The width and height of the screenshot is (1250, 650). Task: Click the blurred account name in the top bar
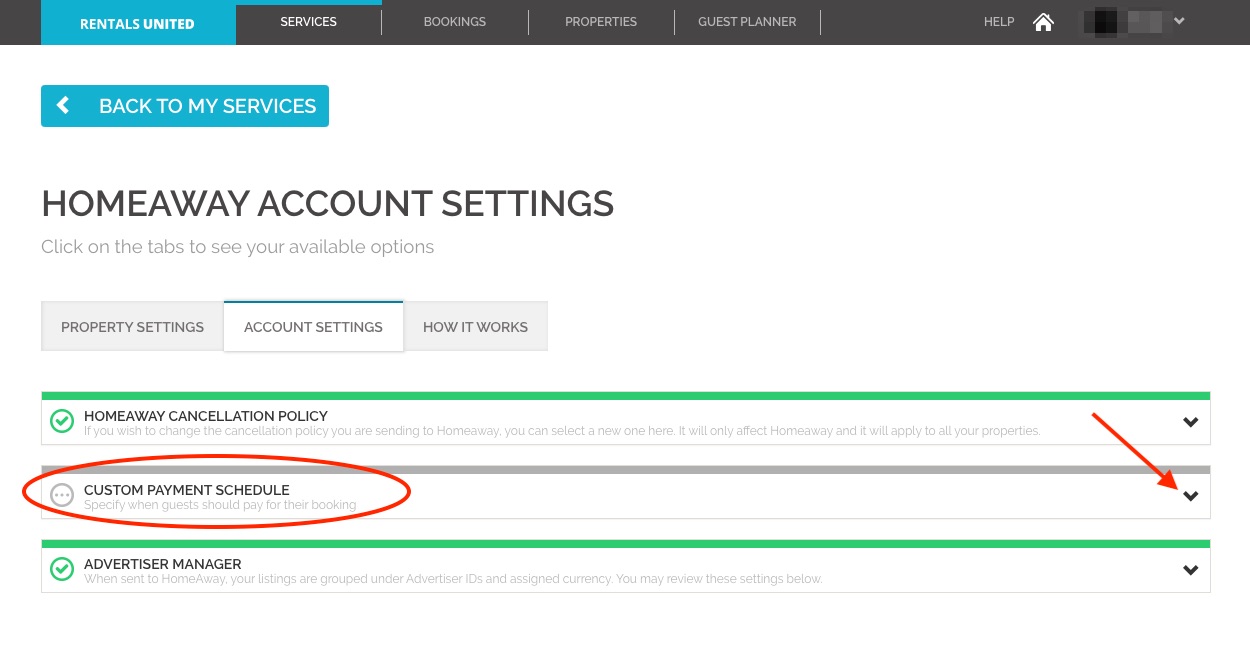point(1125,21)
